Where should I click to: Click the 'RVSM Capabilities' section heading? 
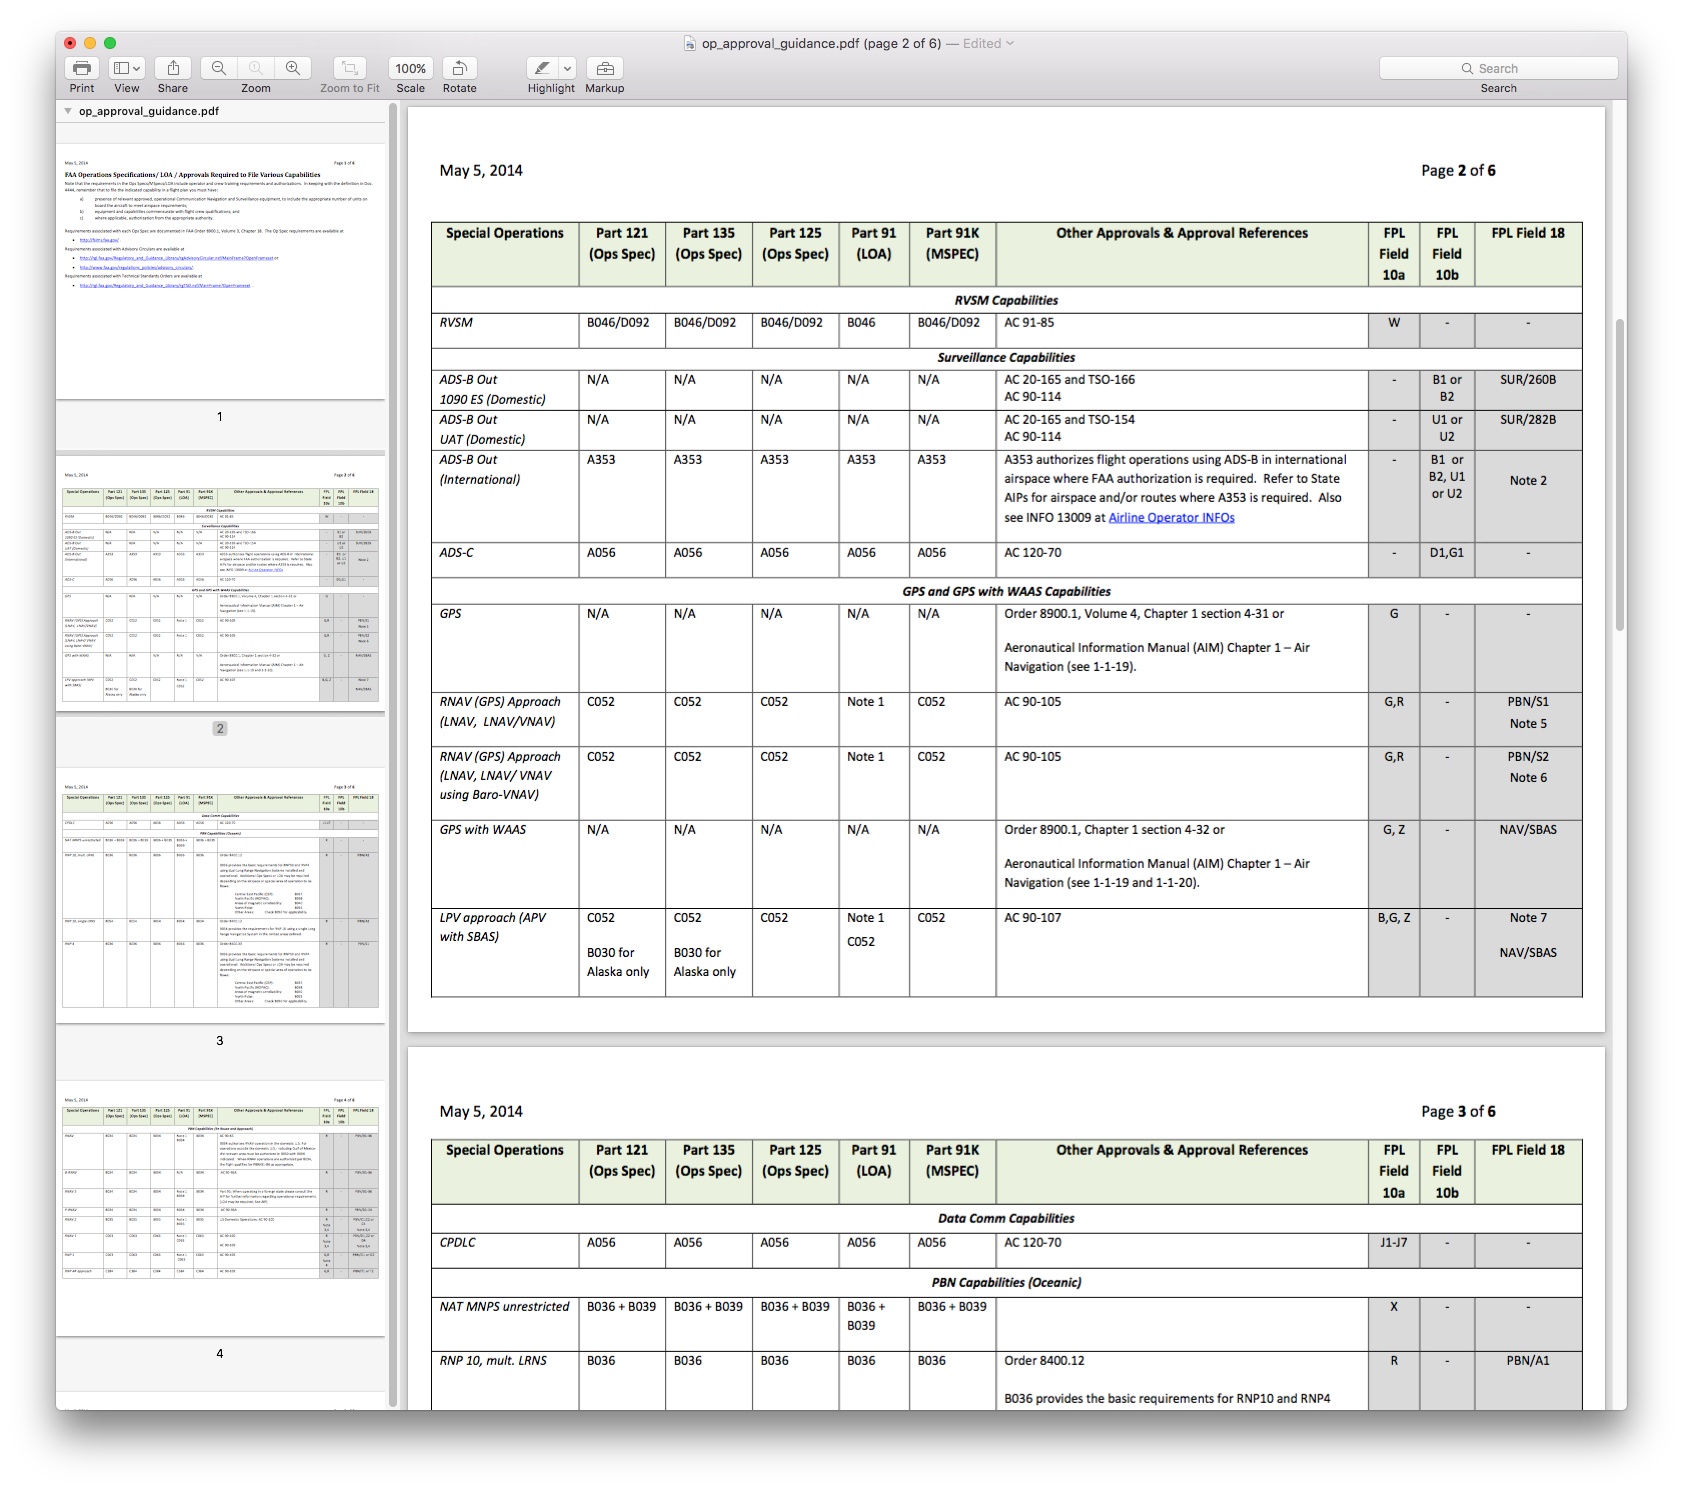(x=1006, y=300)
